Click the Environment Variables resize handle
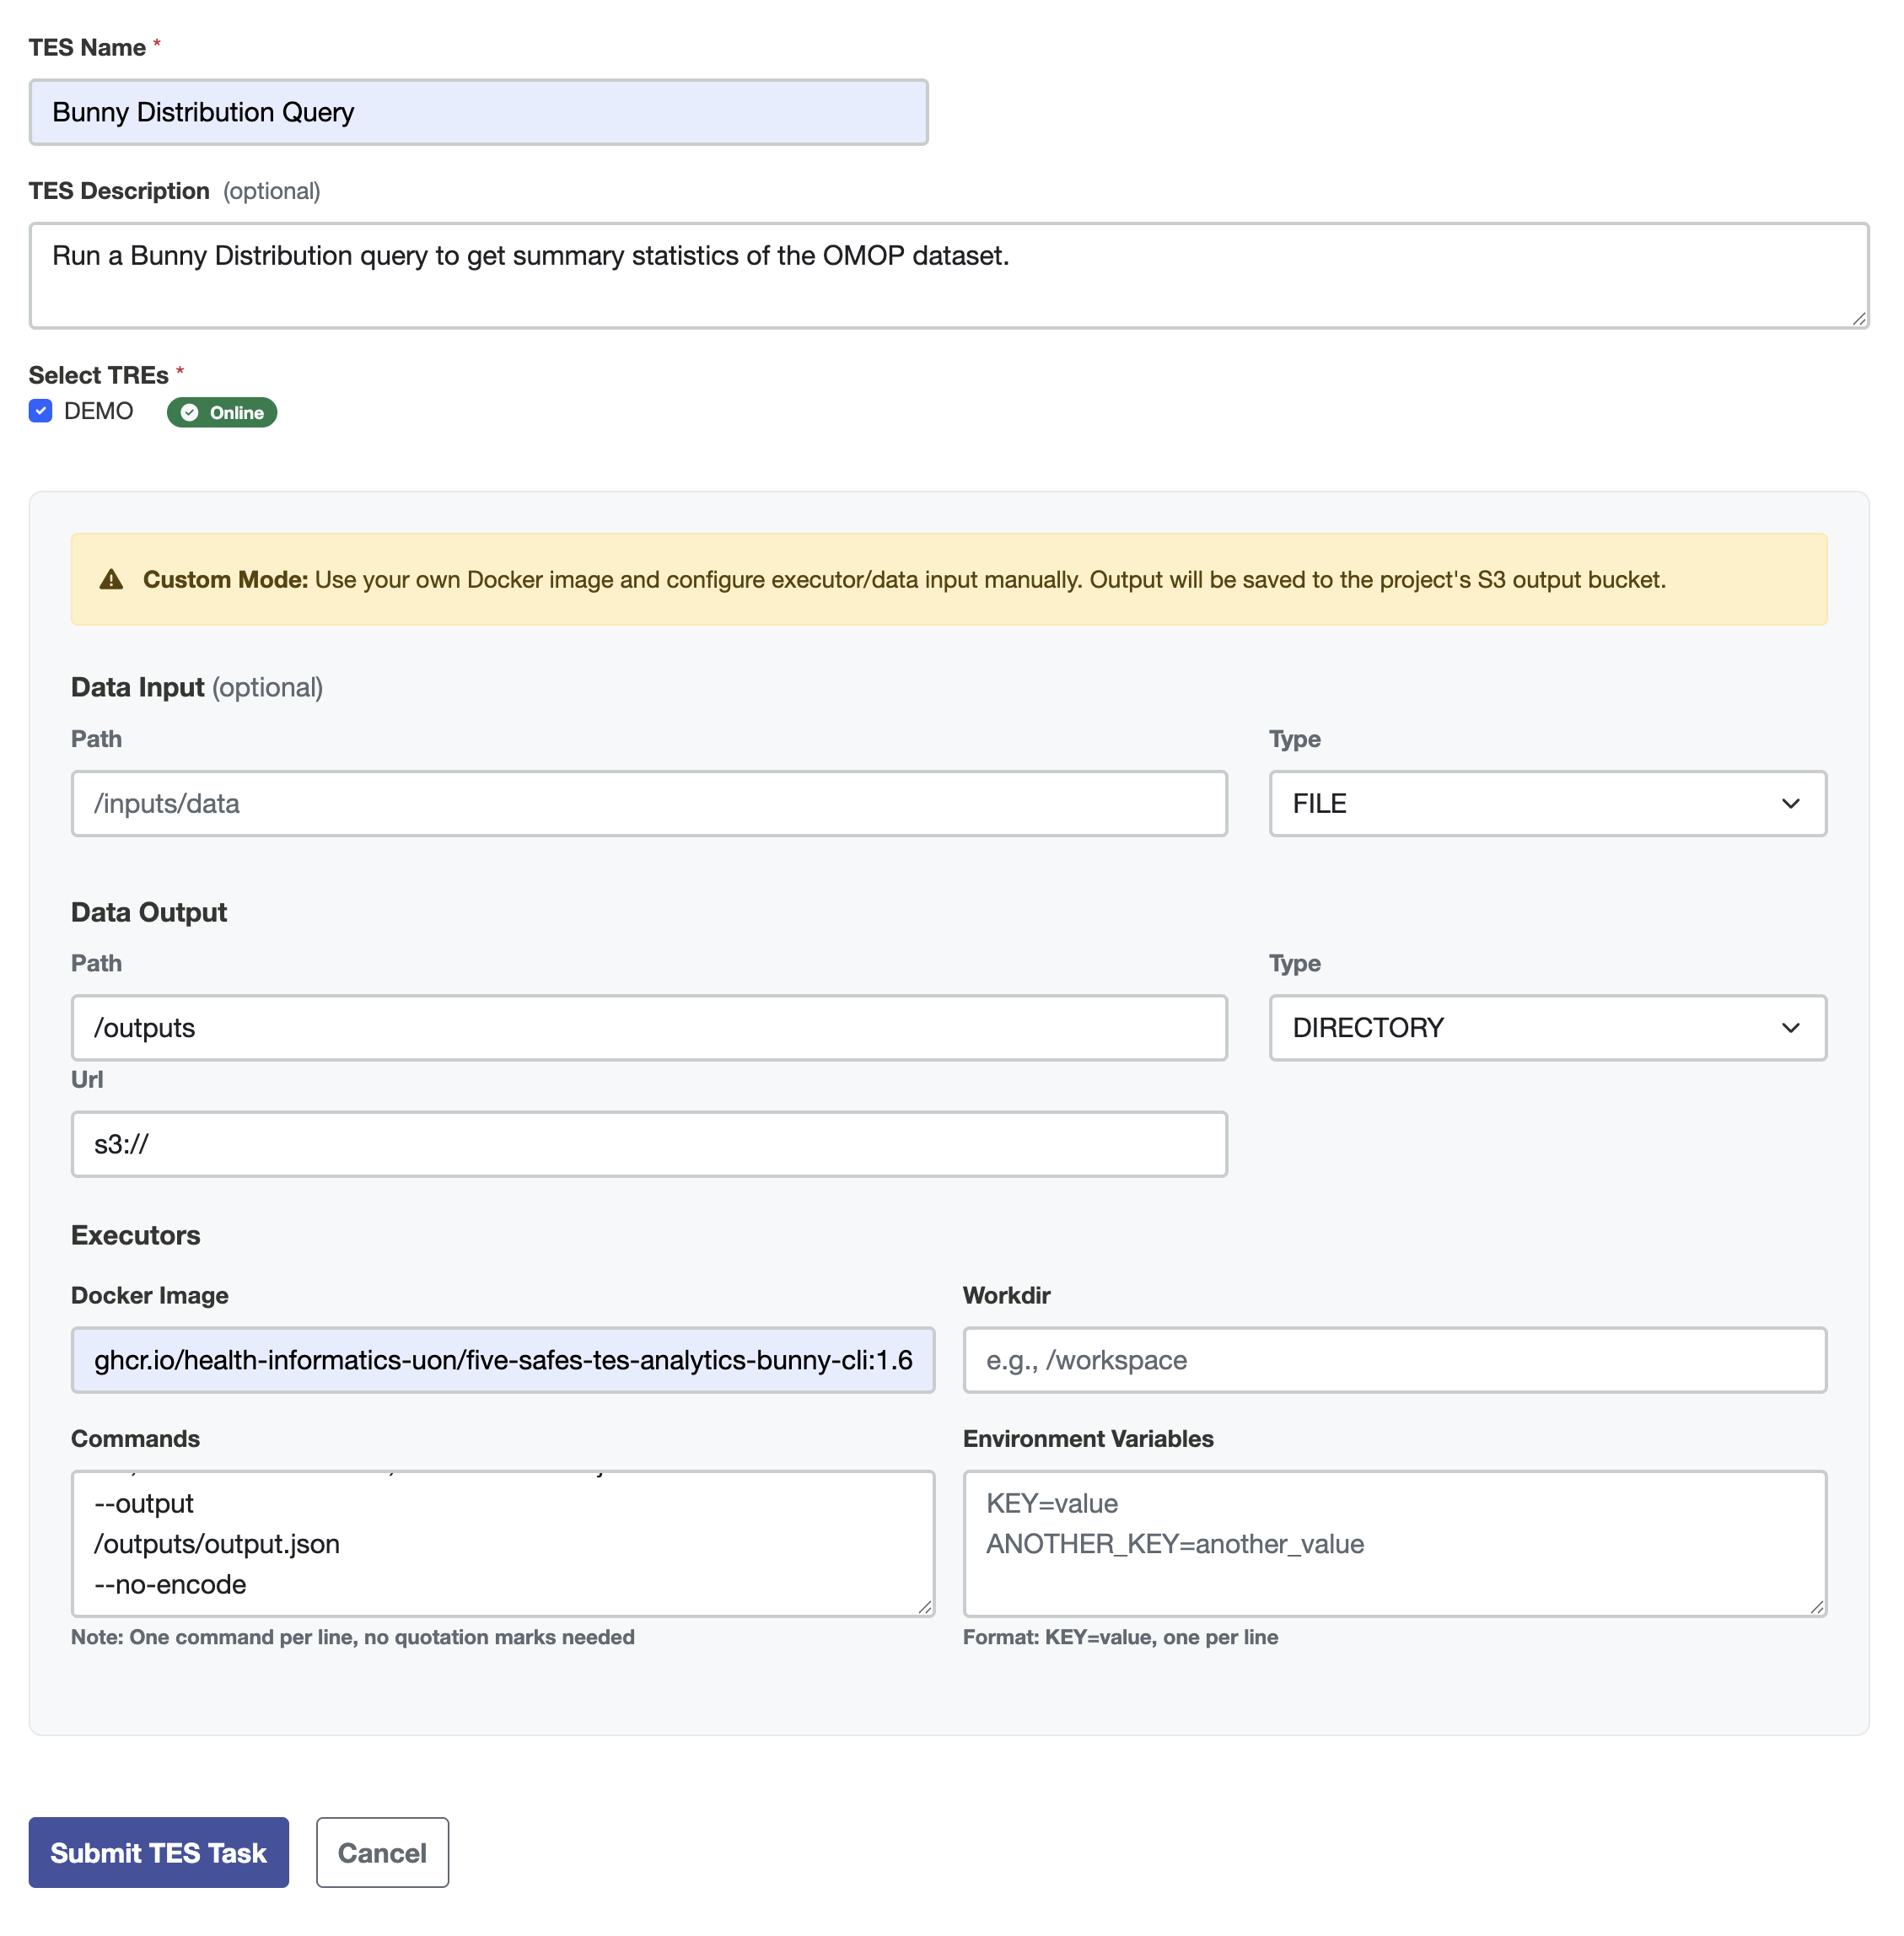Viewport: 1904px width, 1936px height. click(x=1817, y=1606)
